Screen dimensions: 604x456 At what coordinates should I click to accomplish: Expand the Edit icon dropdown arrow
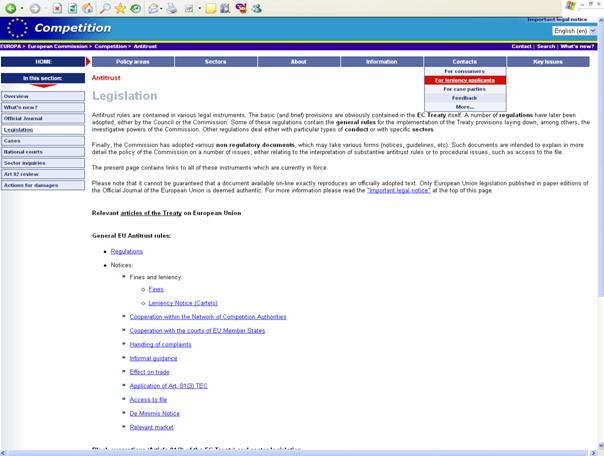pos(200,8)
